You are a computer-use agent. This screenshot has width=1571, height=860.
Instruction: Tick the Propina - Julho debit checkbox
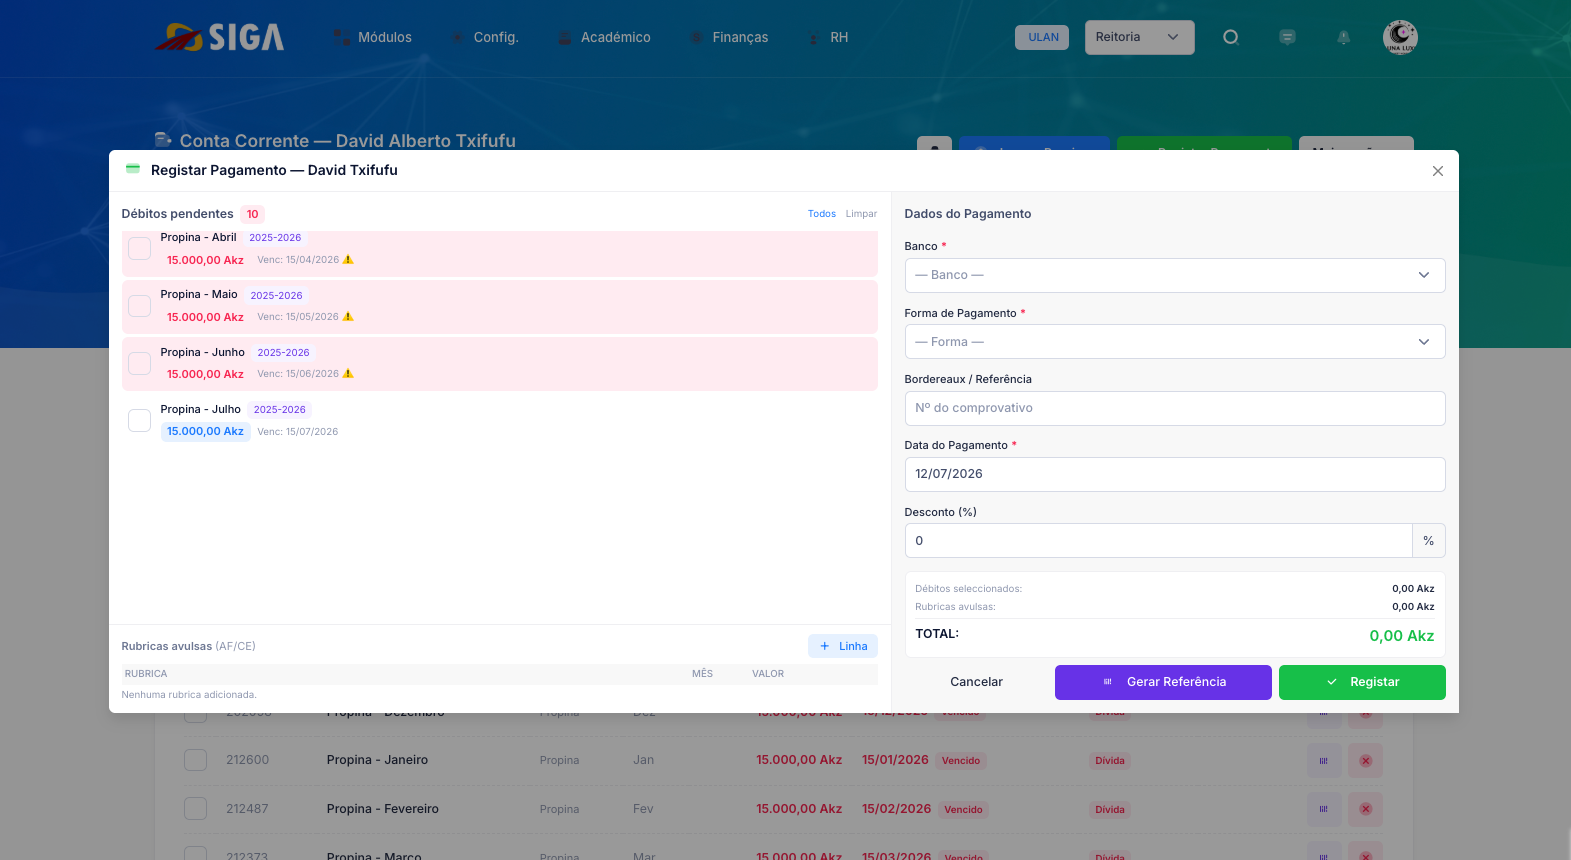(140, 420)
